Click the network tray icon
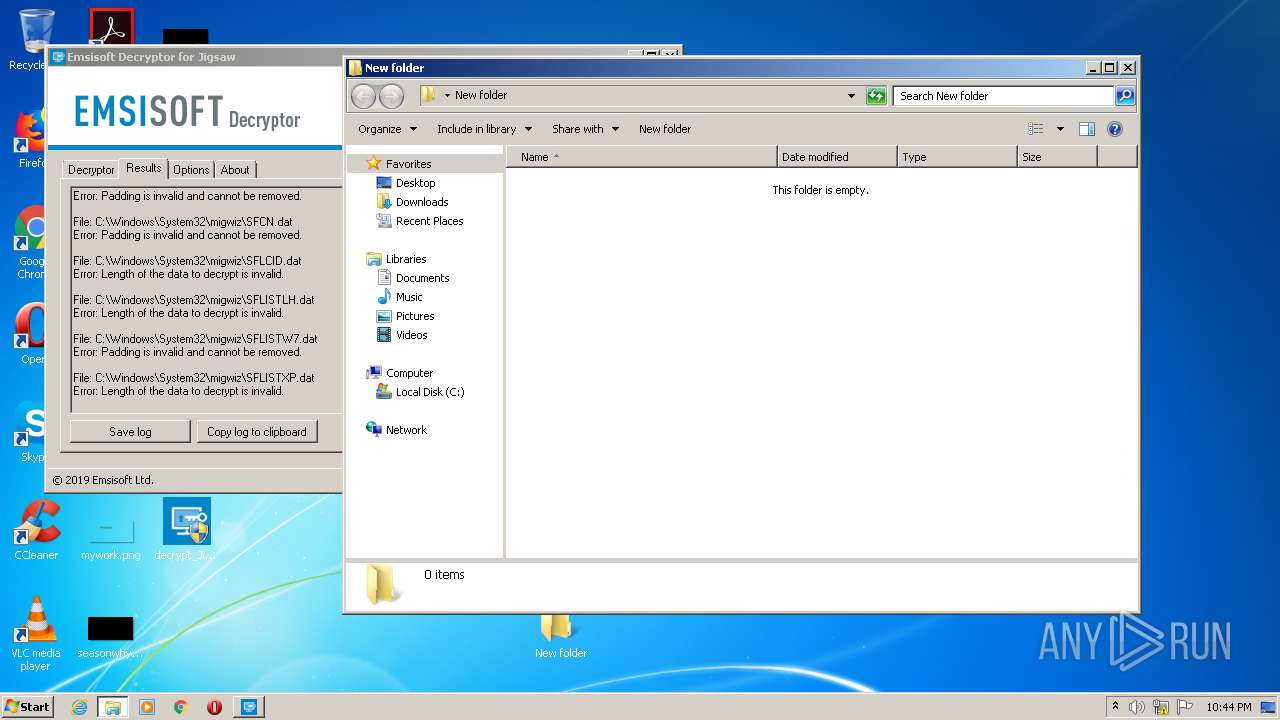This screenshot has height=720, width=1280. pyautogui.click(x=1161, y=707)
